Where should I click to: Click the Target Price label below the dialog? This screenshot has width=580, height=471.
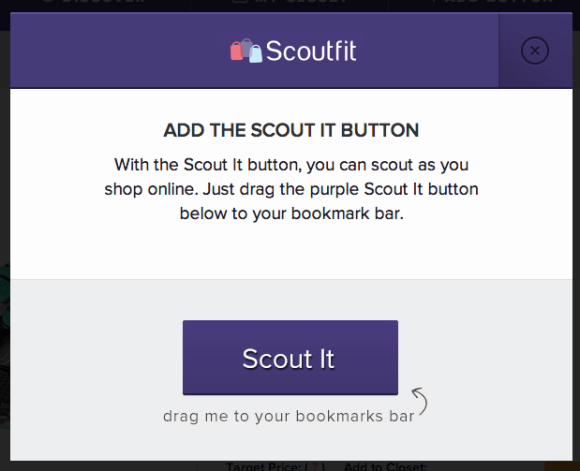pyautogui.click(x=264, y=467)
